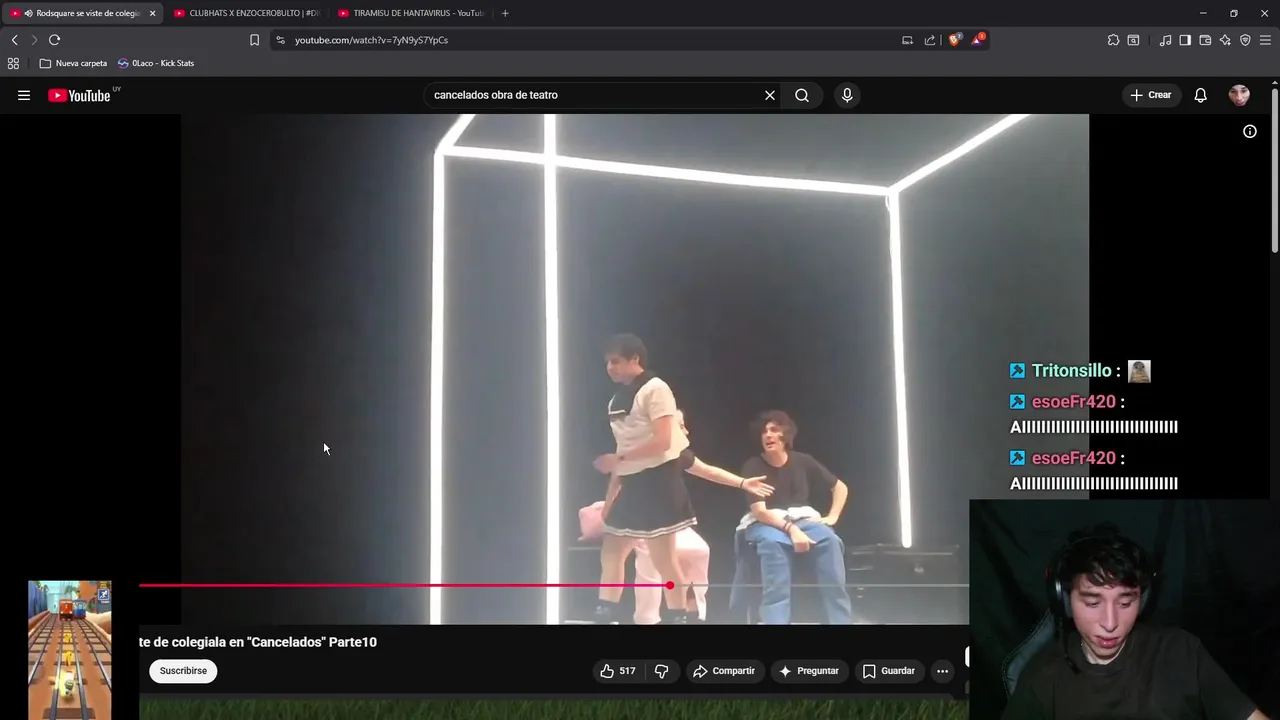This screenshot has width=1280, height=720.
Task: Click the install app icon in address bar
Action: [x=907, y=40]
